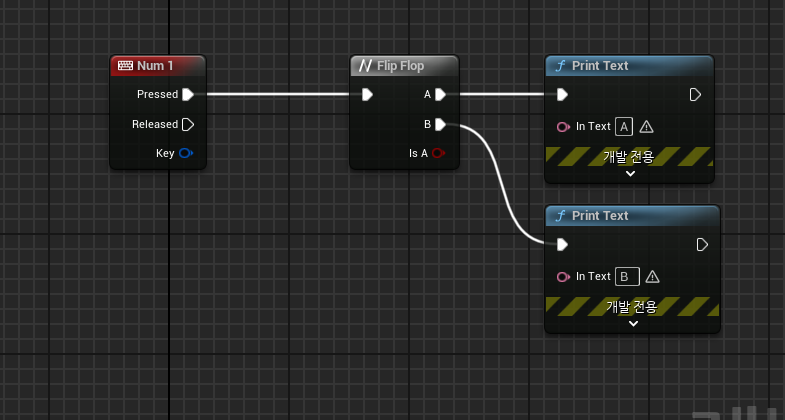The width and height of the screenshot is (785, 420).
Task: Click the Pressed label on Num 1
Action: coord(157,94)
